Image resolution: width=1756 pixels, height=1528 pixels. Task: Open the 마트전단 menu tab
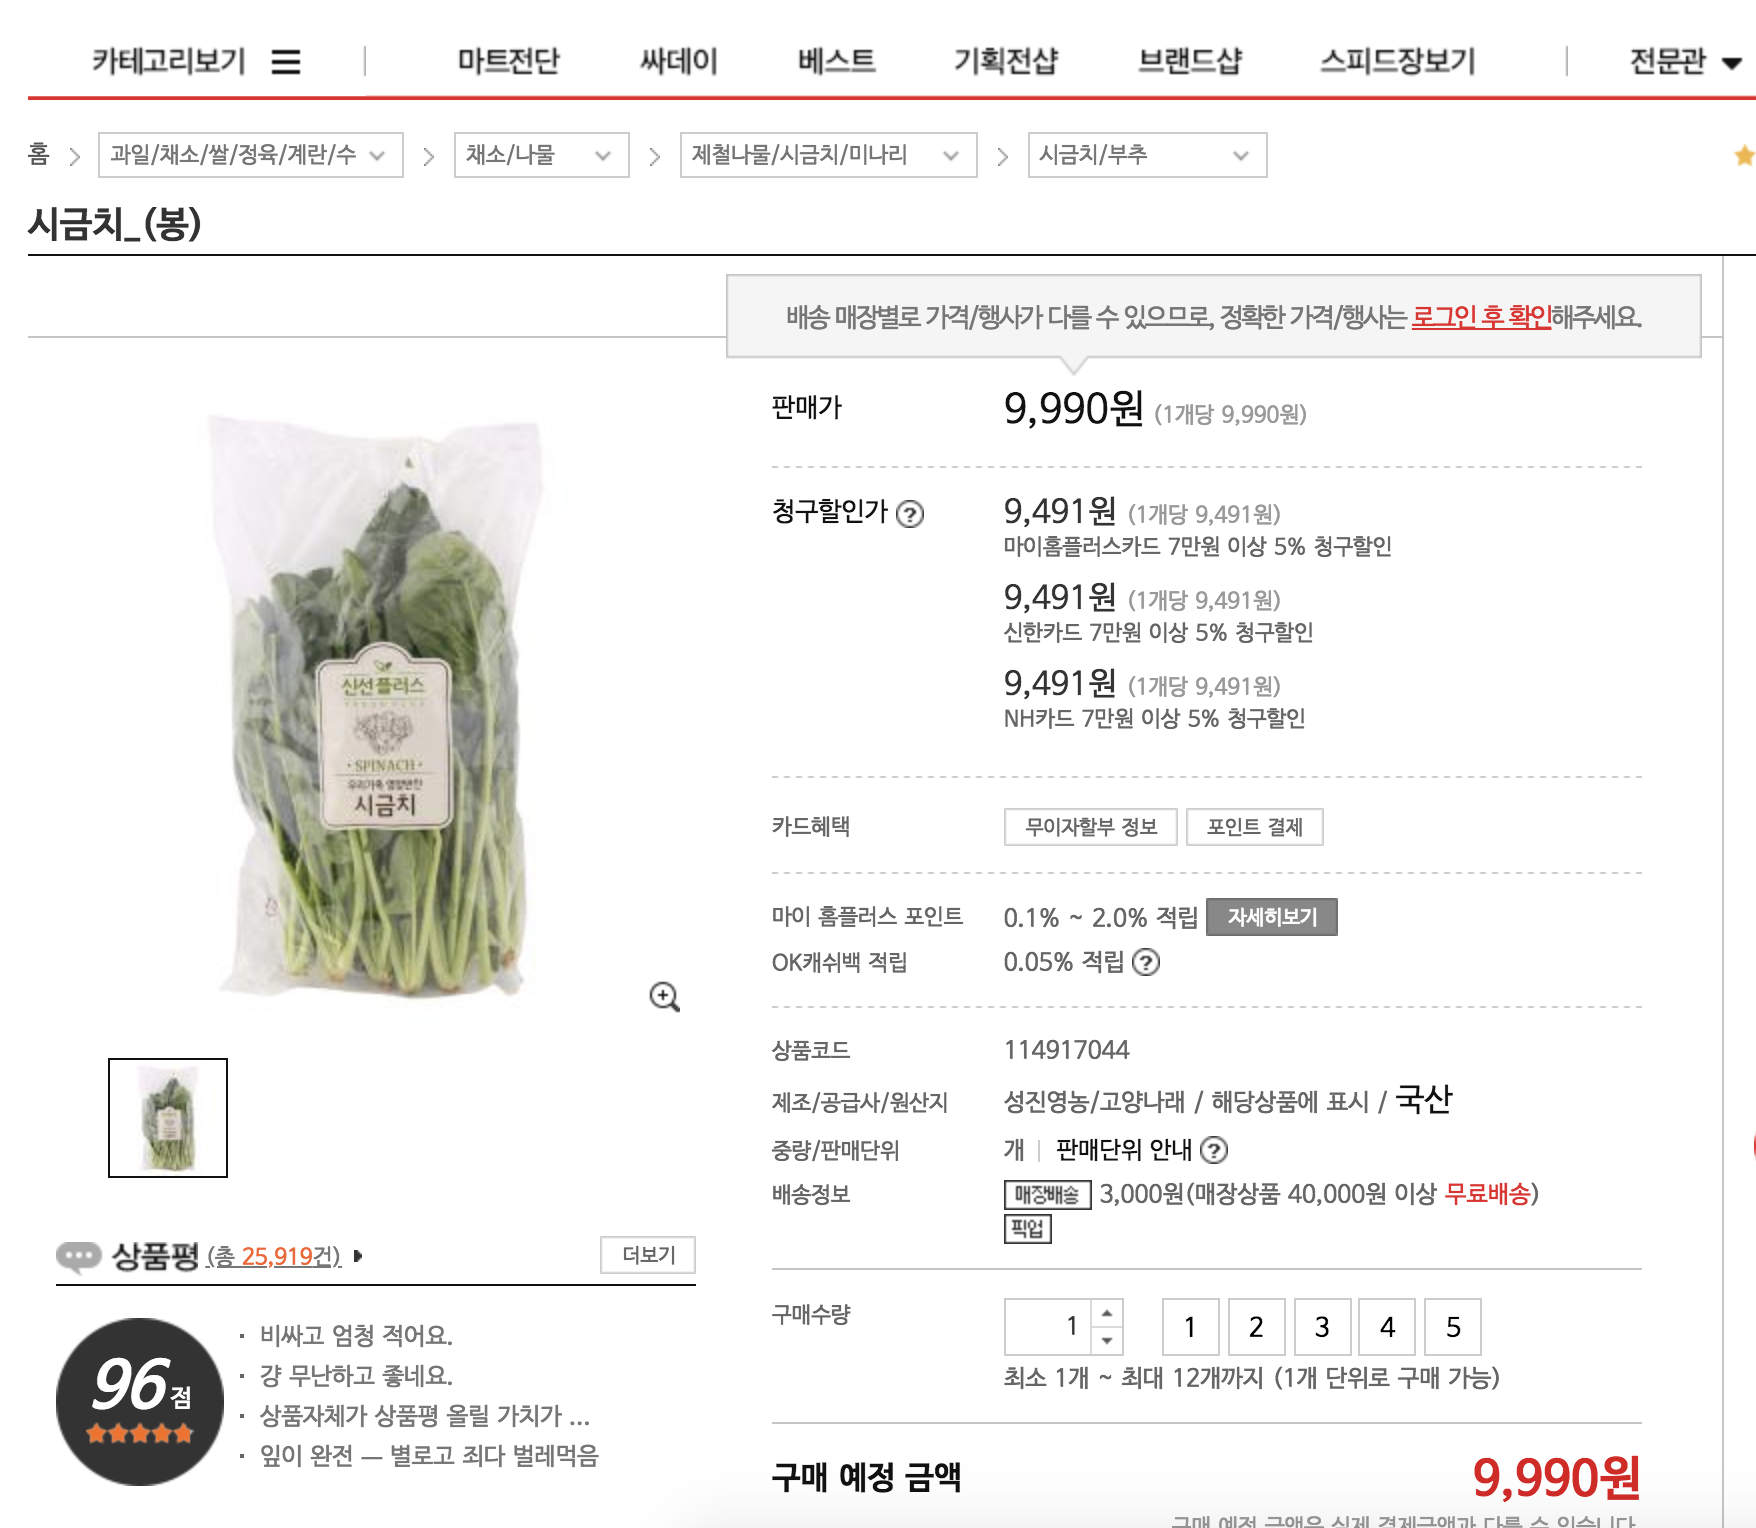[508, 62]
